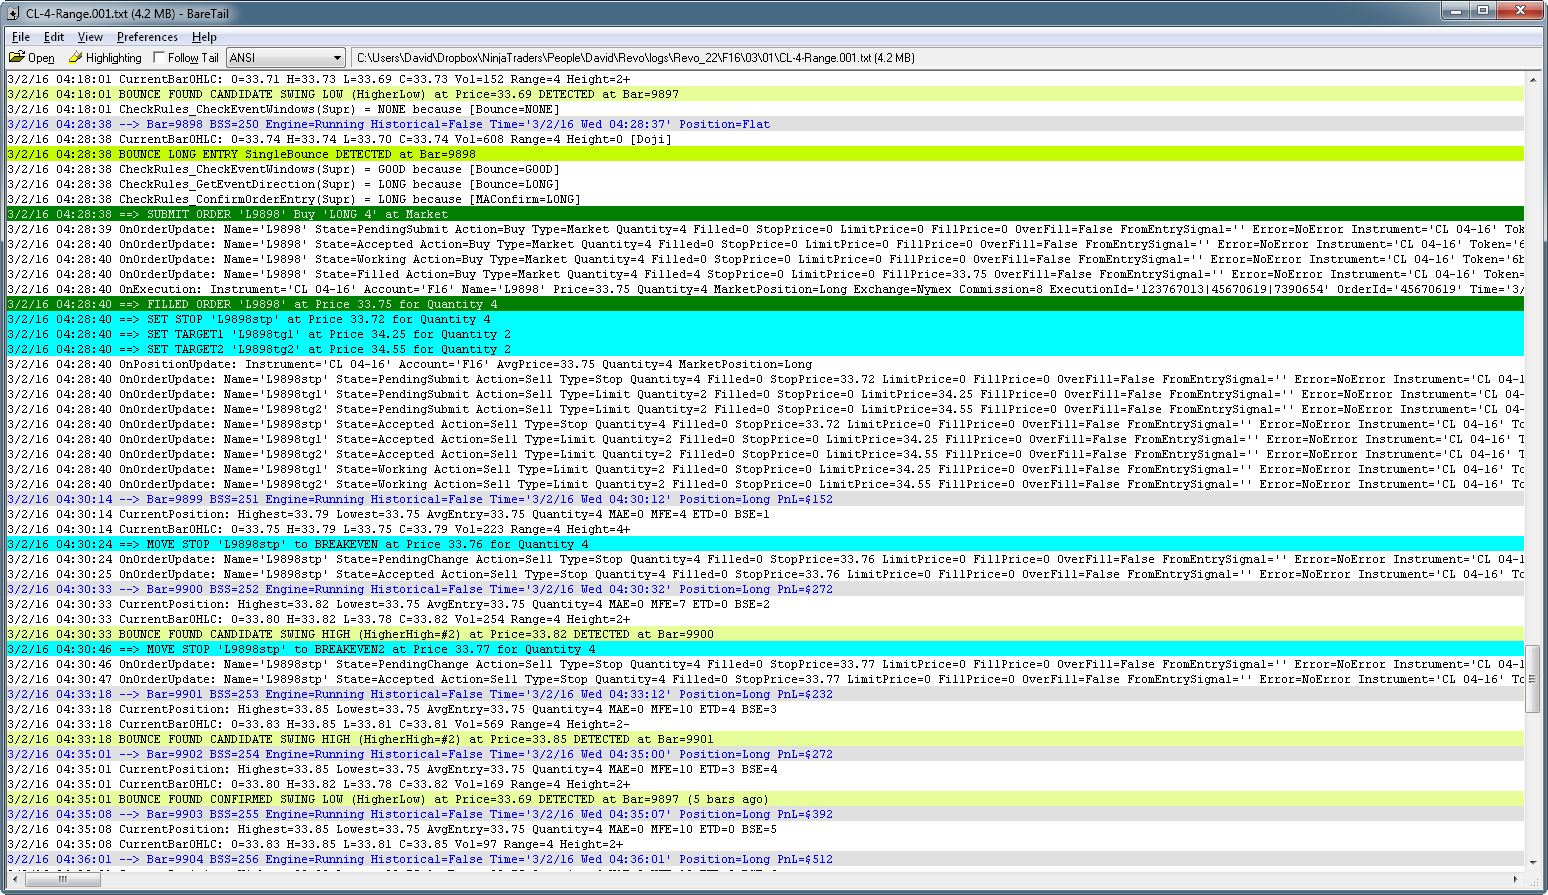The height and width of the screenshot is (895, 1548).
Task: Select the "SET TARGET2 'L9898tg2'" log line
Action: (x=765, y=349)
